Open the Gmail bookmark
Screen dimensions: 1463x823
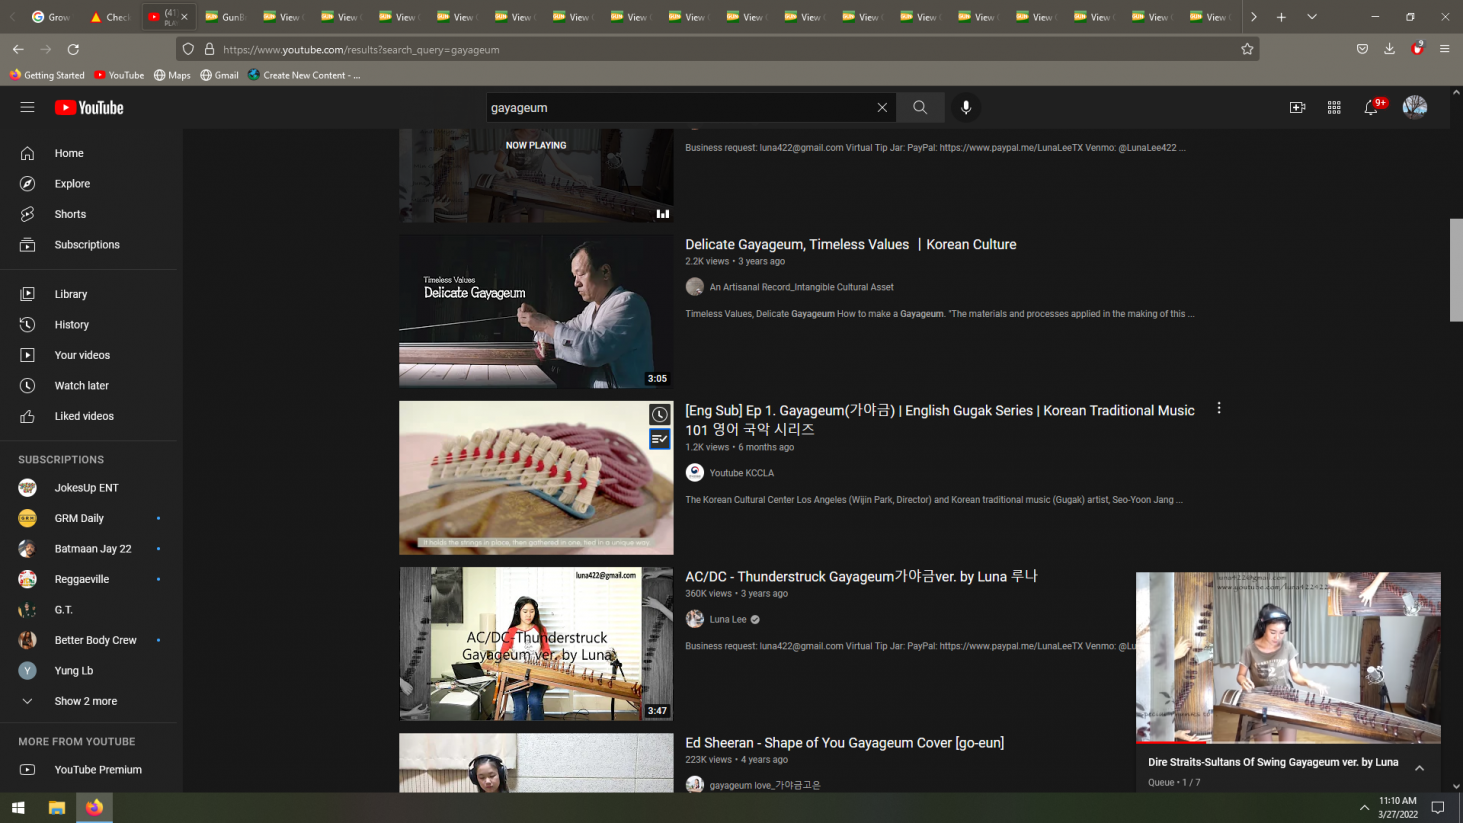(220, 75)
